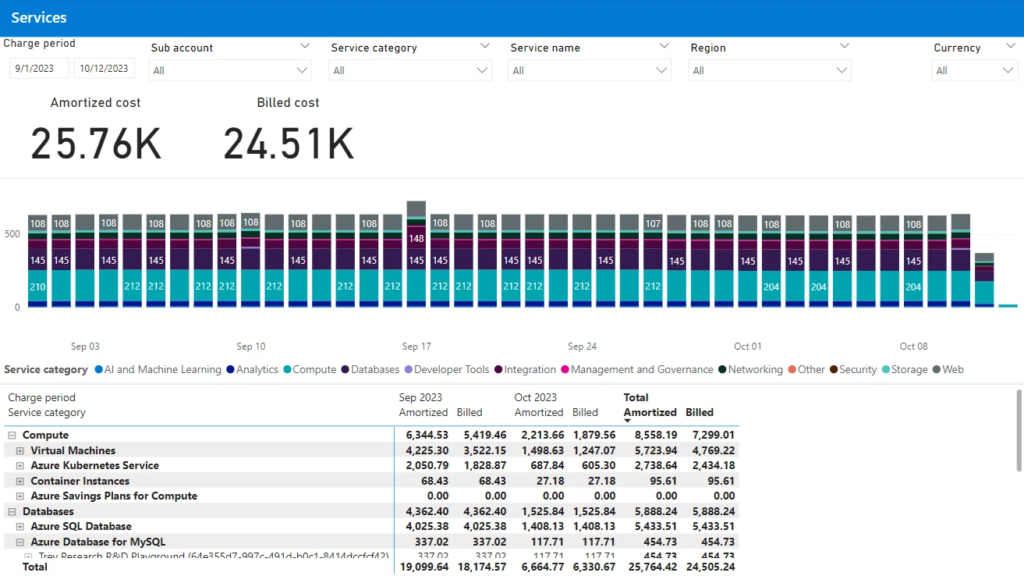Viewport: 1024px width, 576px height.
Task: Expand the Azure Kubernetes Service row
Action: [20, 466]
